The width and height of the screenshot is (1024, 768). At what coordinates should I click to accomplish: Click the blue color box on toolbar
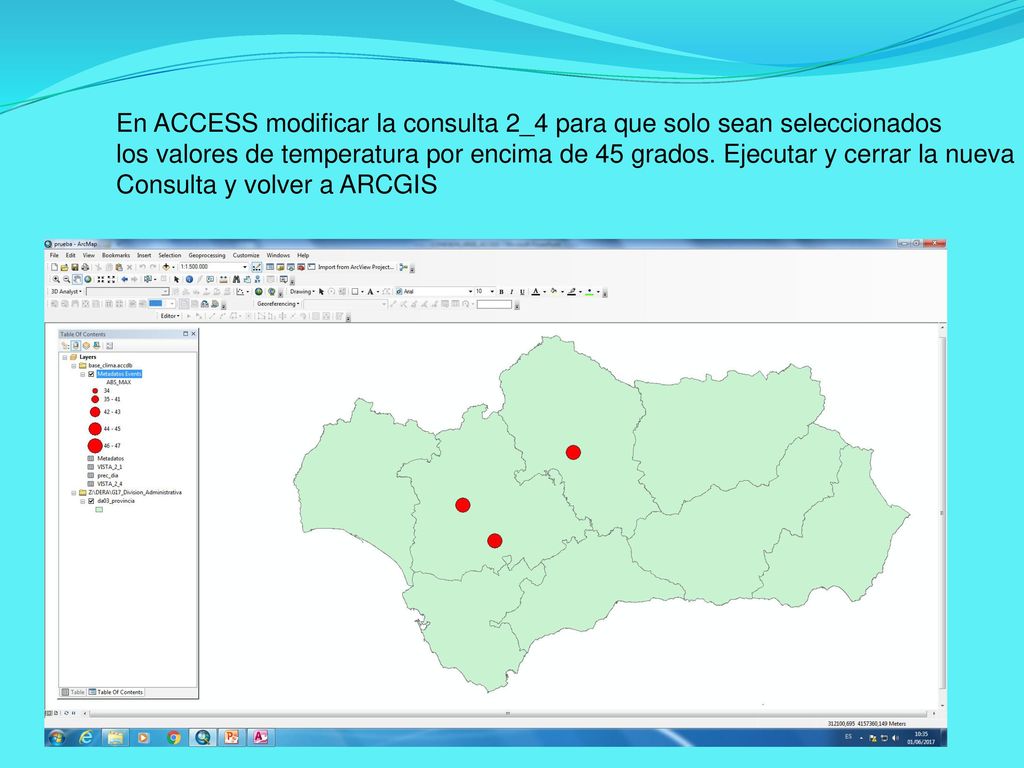tap(156, 304)
